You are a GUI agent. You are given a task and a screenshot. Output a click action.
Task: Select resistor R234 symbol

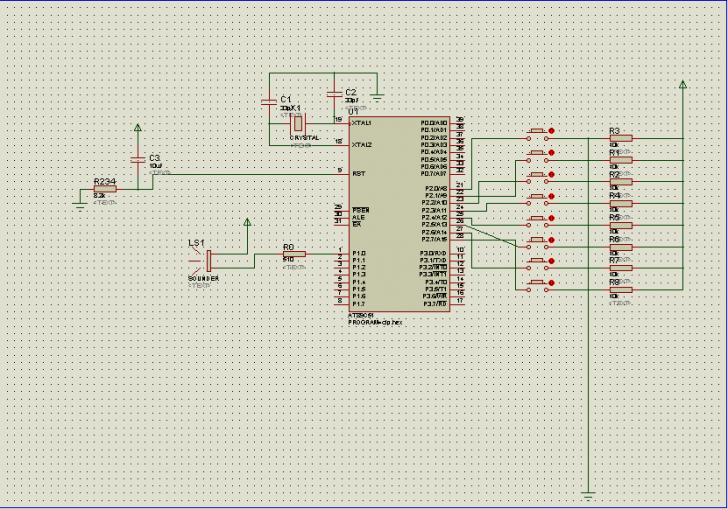point(105,189)
